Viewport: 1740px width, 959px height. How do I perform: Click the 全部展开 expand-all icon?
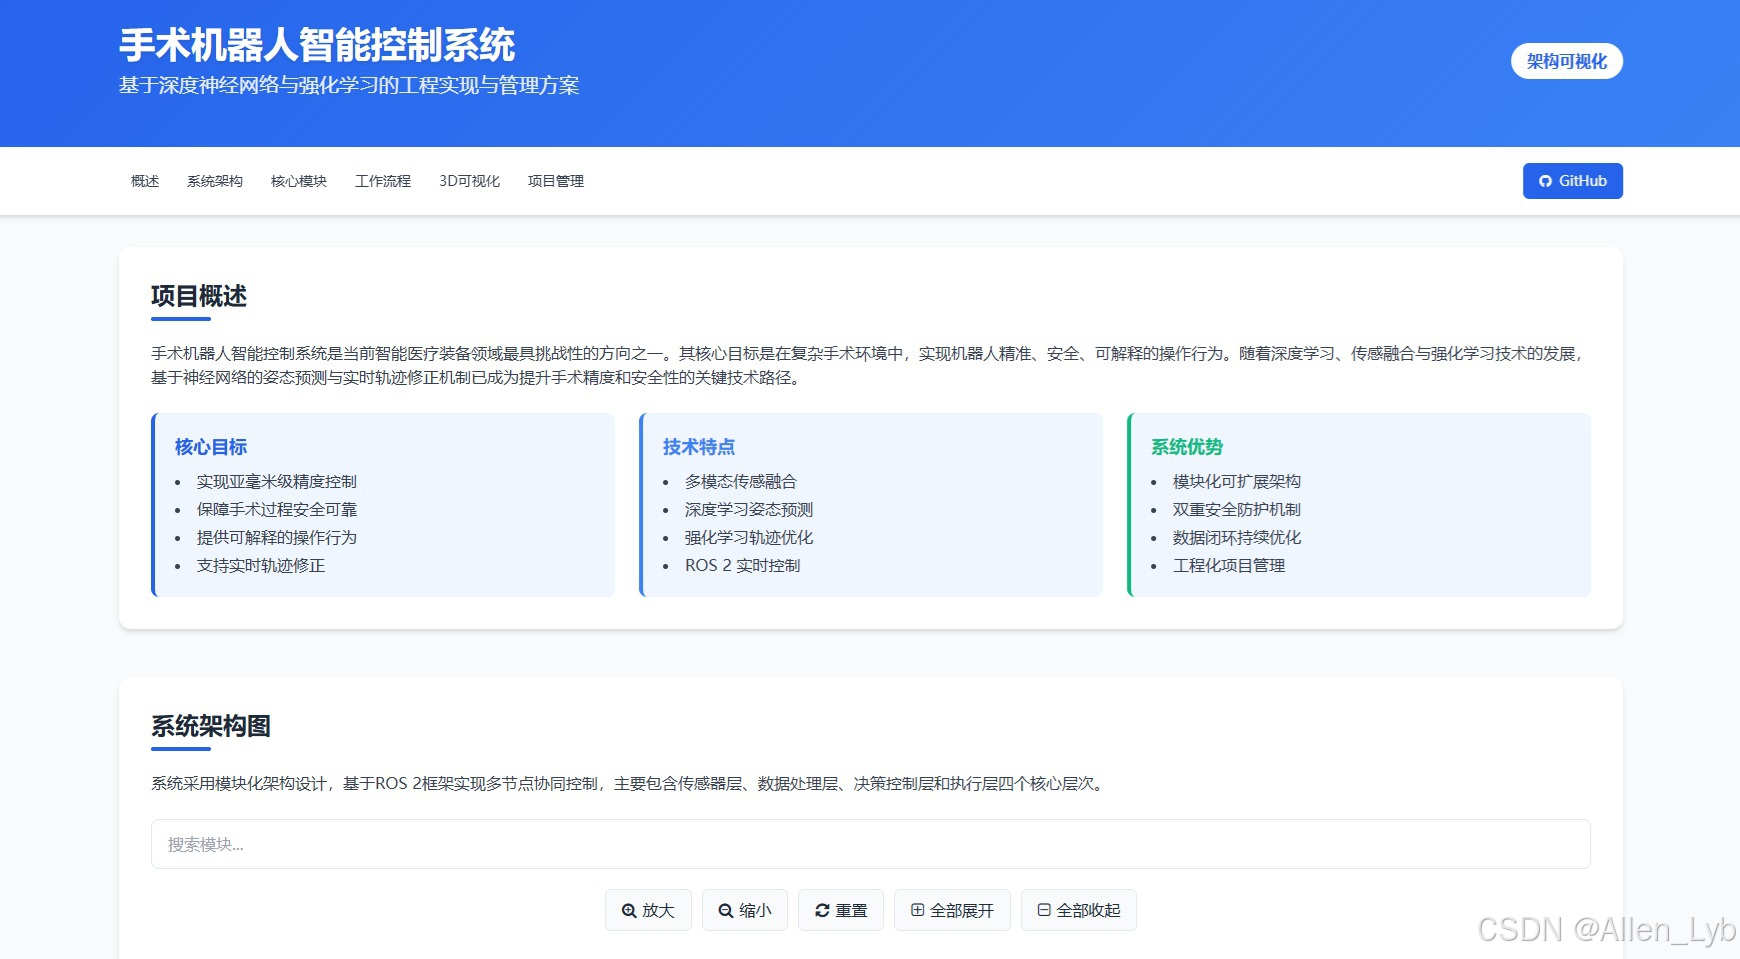(916, 910)
